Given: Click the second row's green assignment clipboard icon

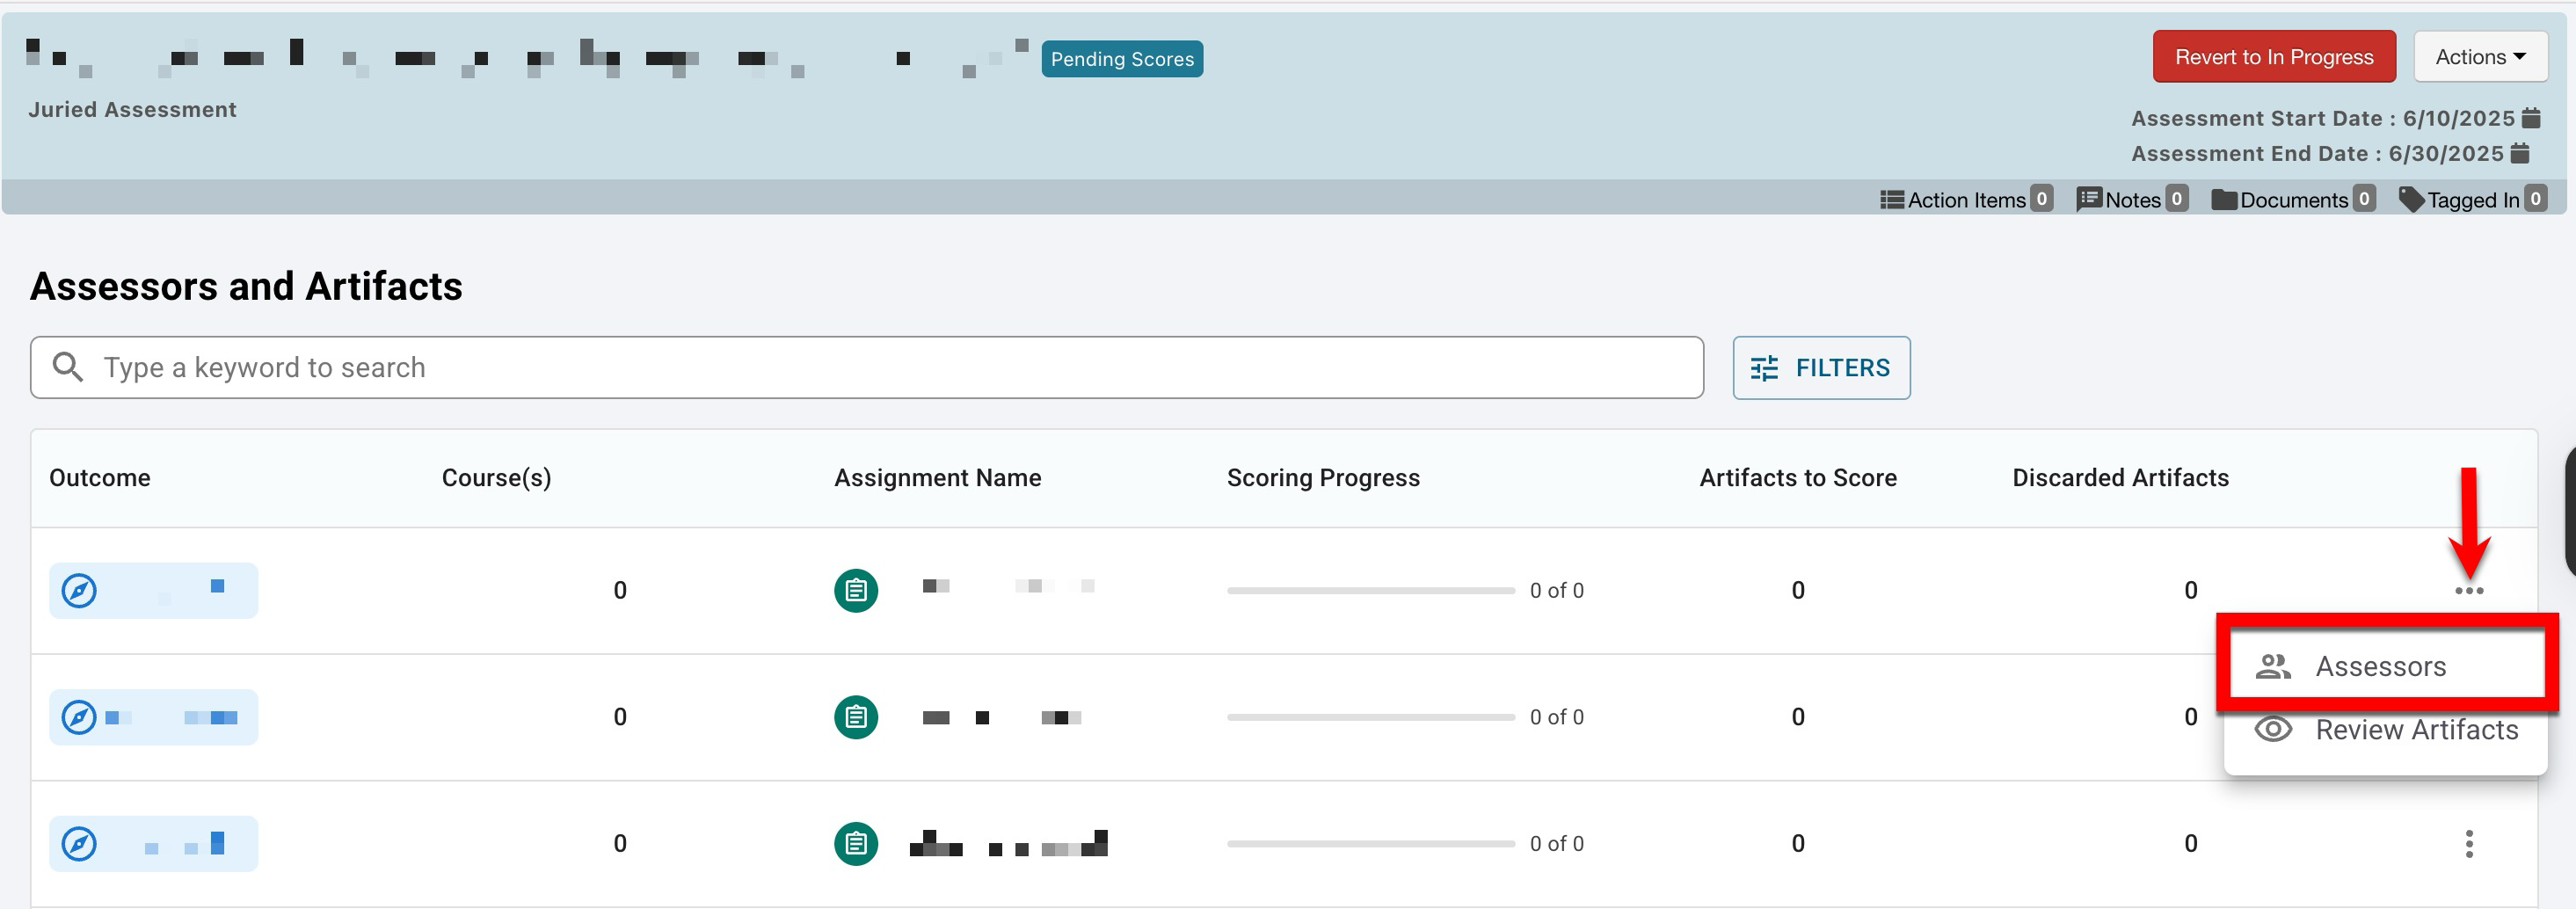Looking at the screenshot, I should (855, 717).
